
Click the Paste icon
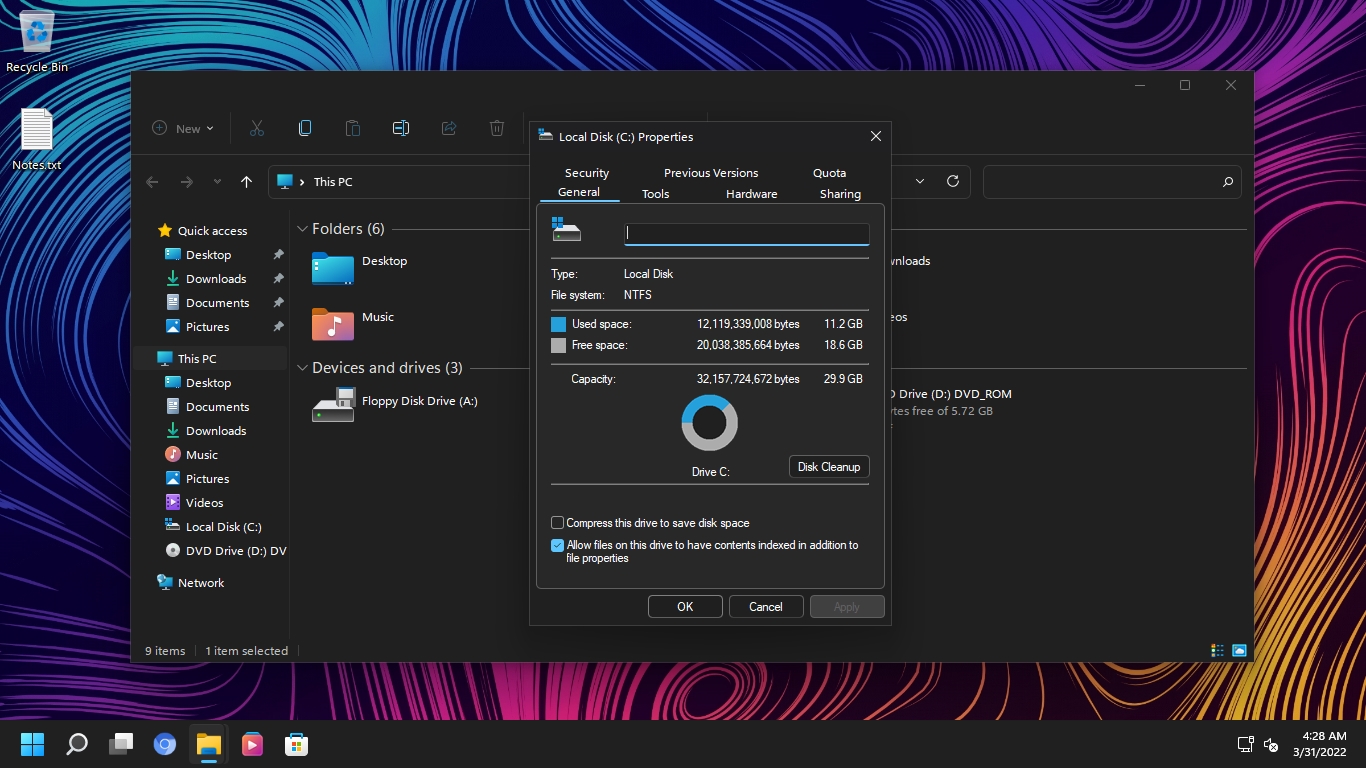point(352,128)
